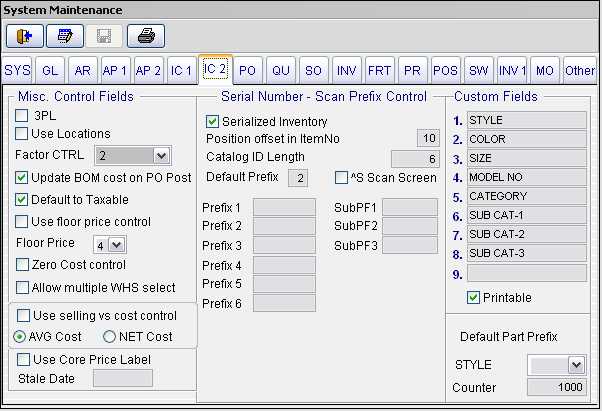The width and height of the screenshot is (602, 411).
Task: Enable Allow multiple WHS select
Action: tap(22, 287)
